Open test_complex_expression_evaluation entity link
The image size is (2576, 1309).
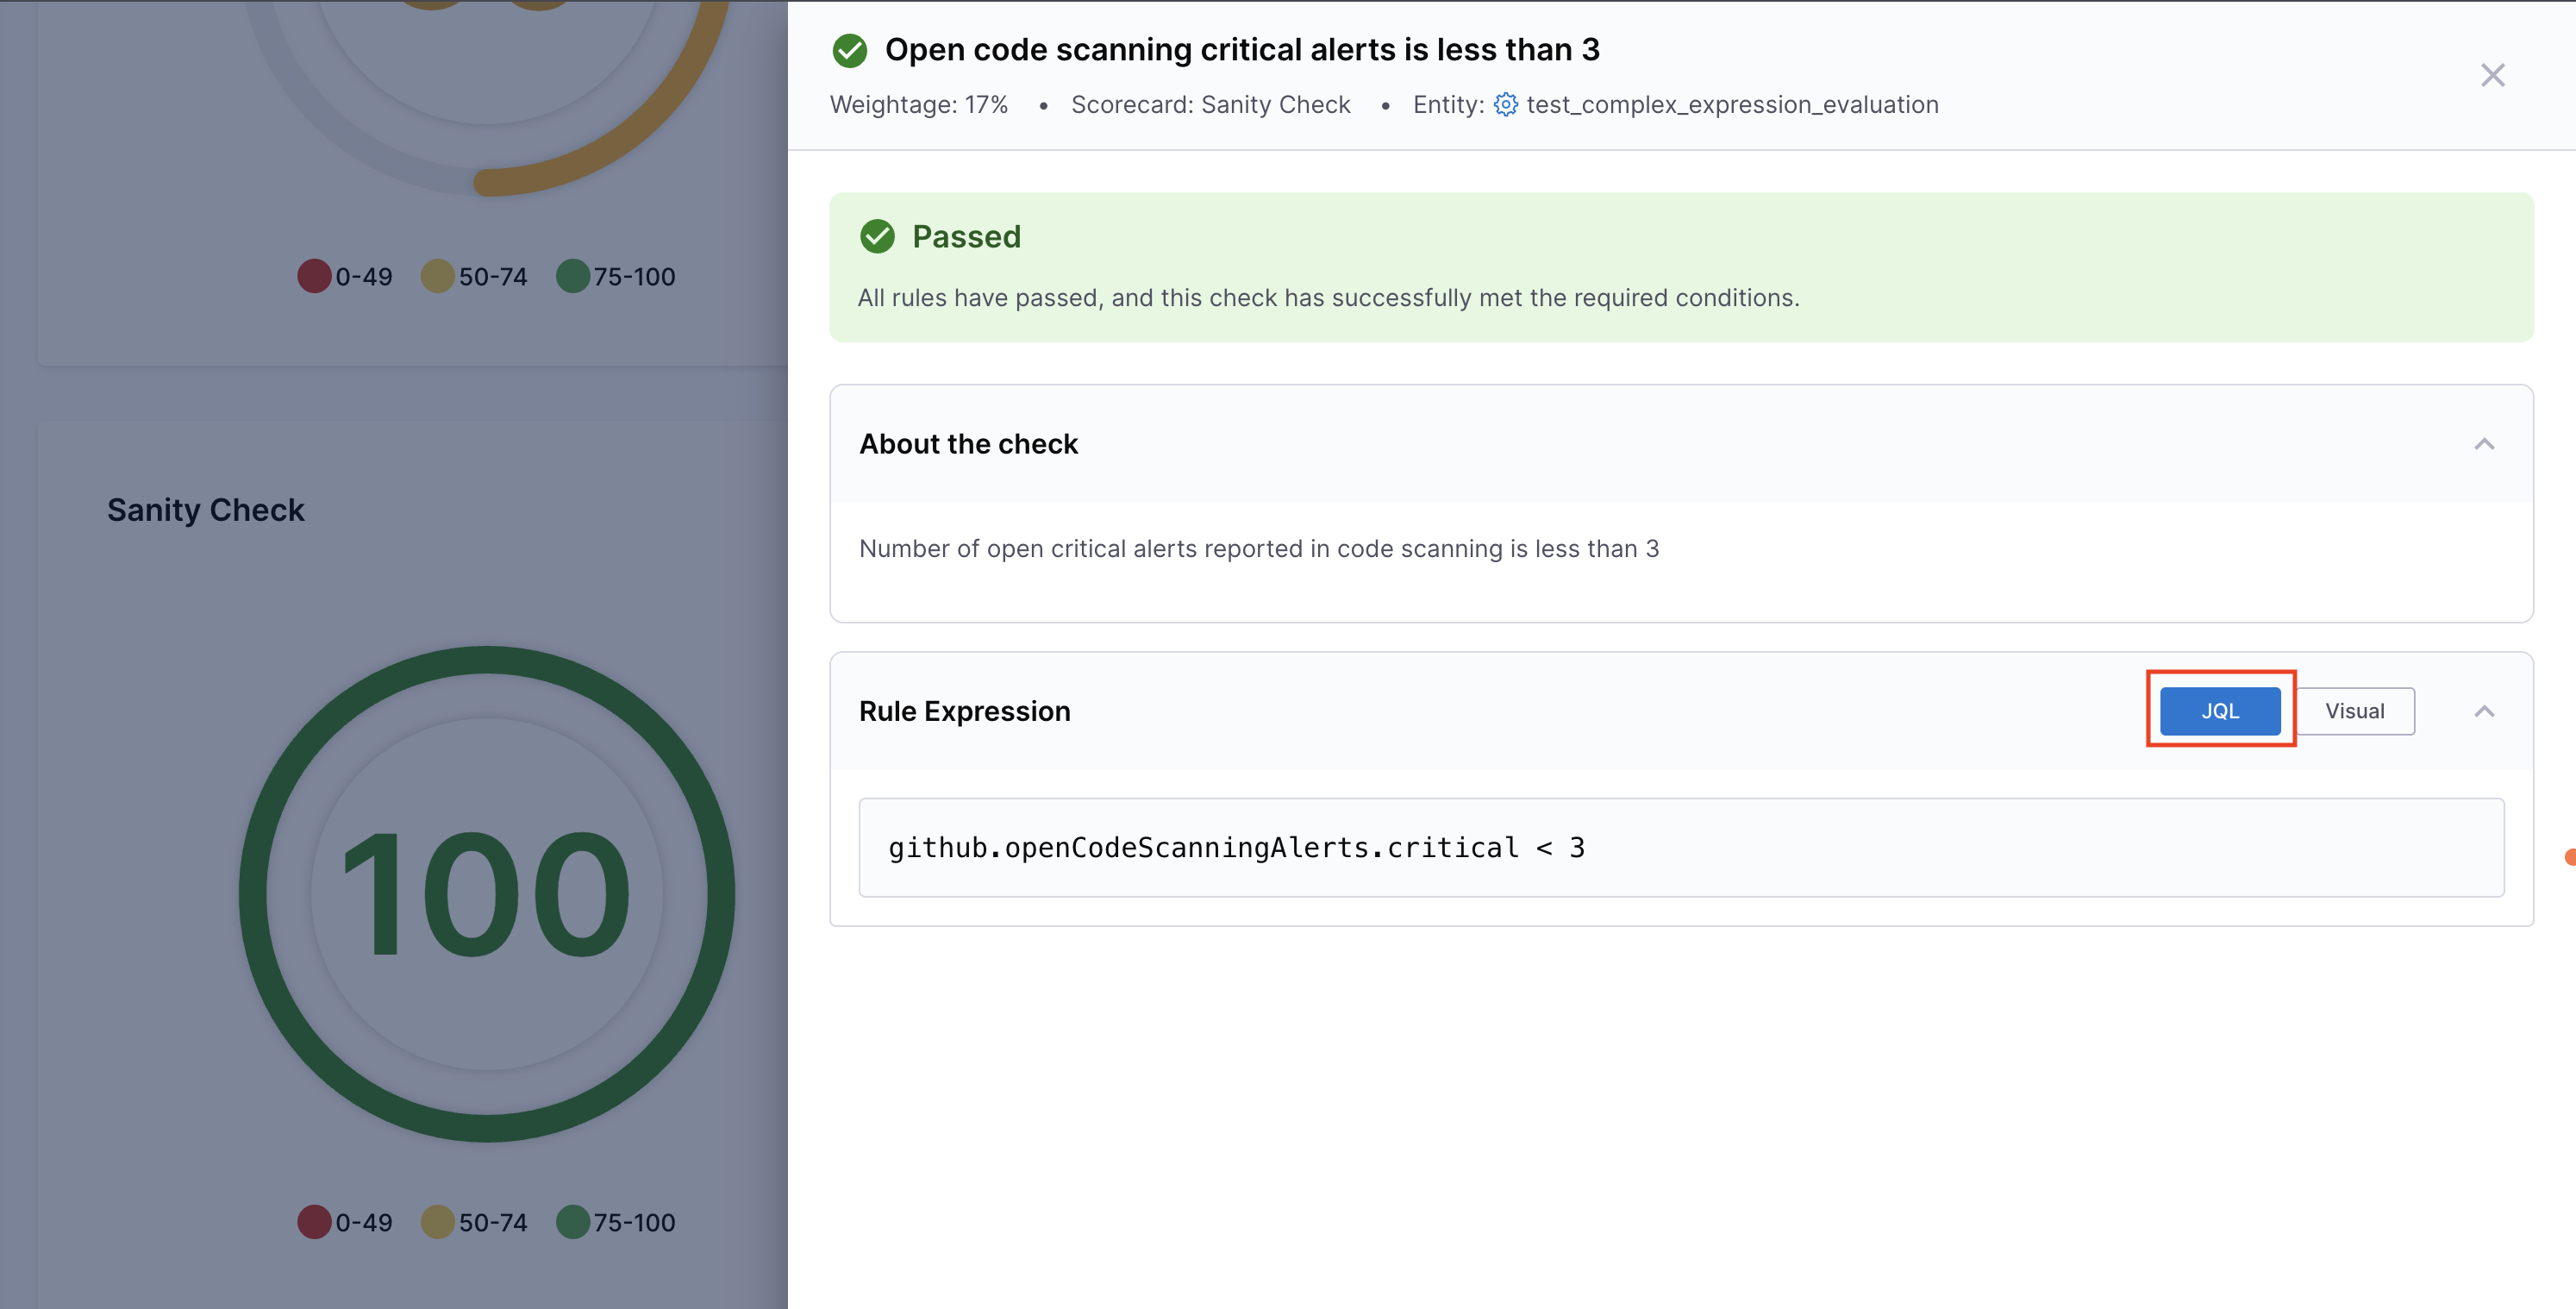(x=1732, y=105)
